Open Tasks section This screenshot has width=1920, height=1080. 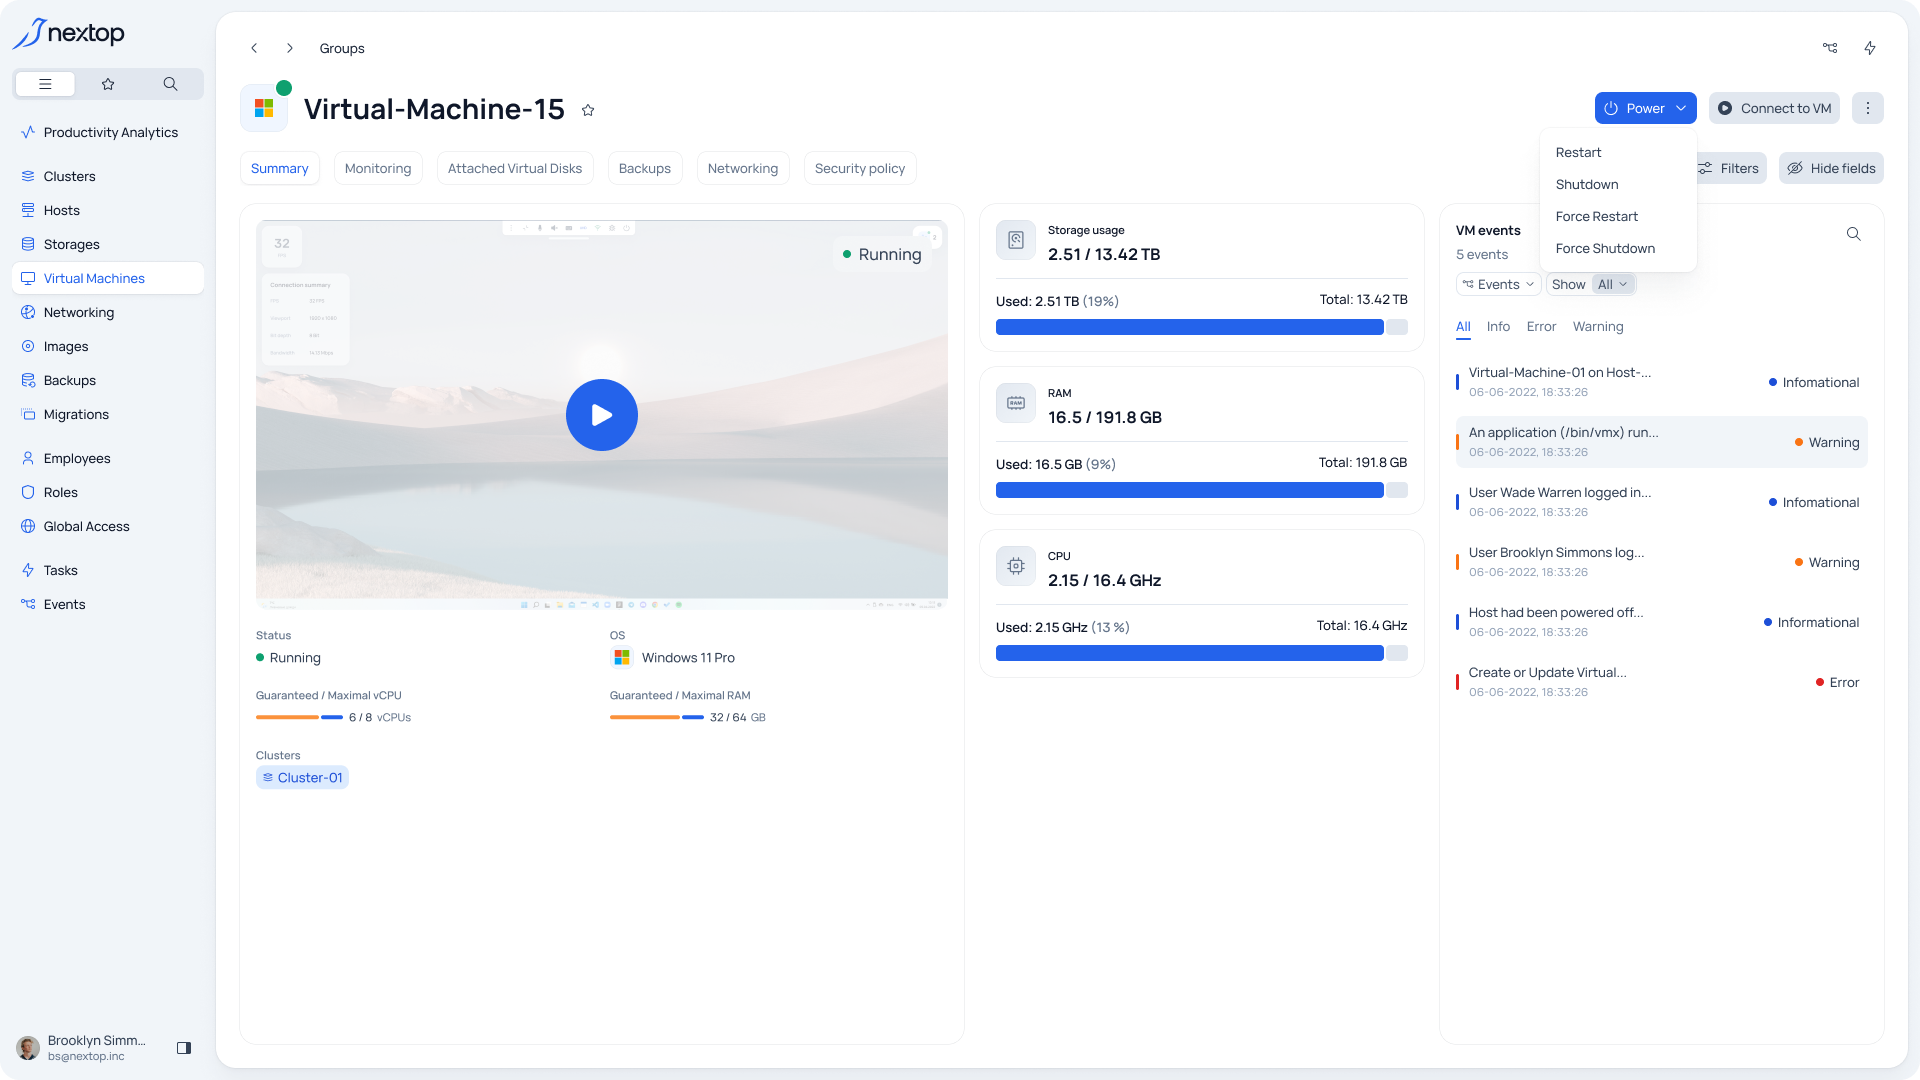click(108, 570)
